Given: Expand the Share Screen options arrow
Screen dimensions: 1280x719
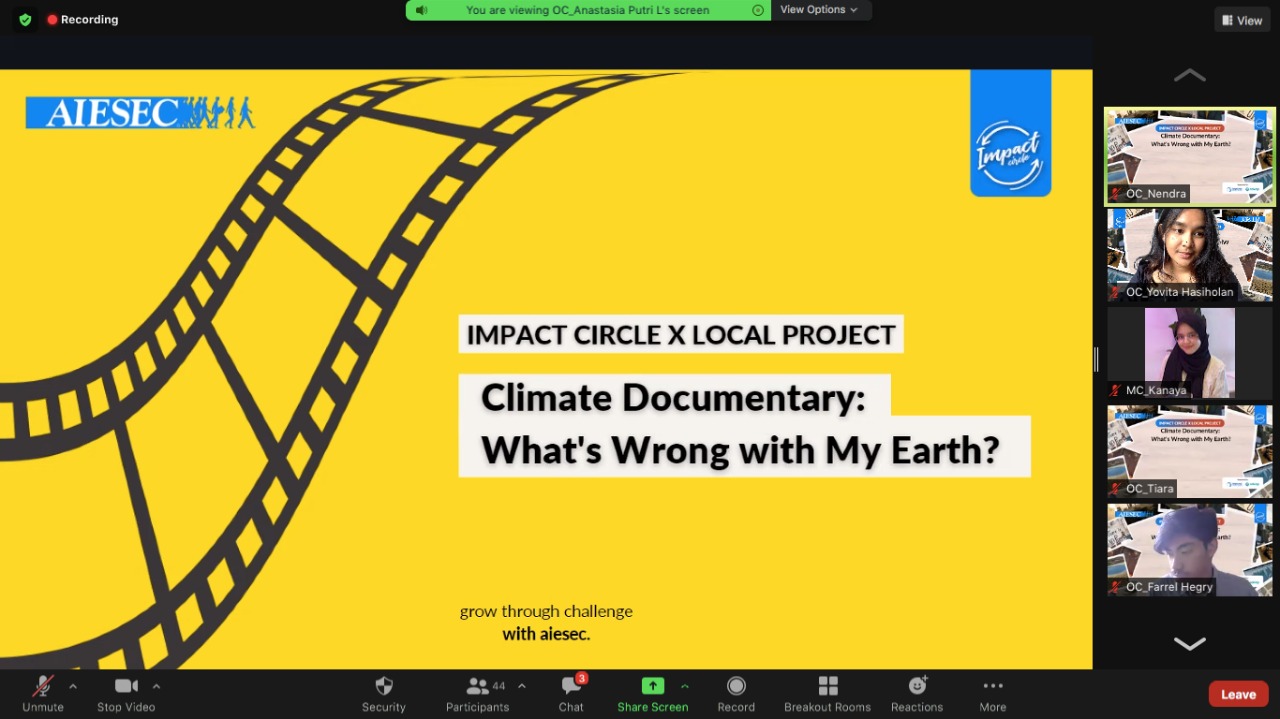Looking at the screenshot, I should [685, 686].
